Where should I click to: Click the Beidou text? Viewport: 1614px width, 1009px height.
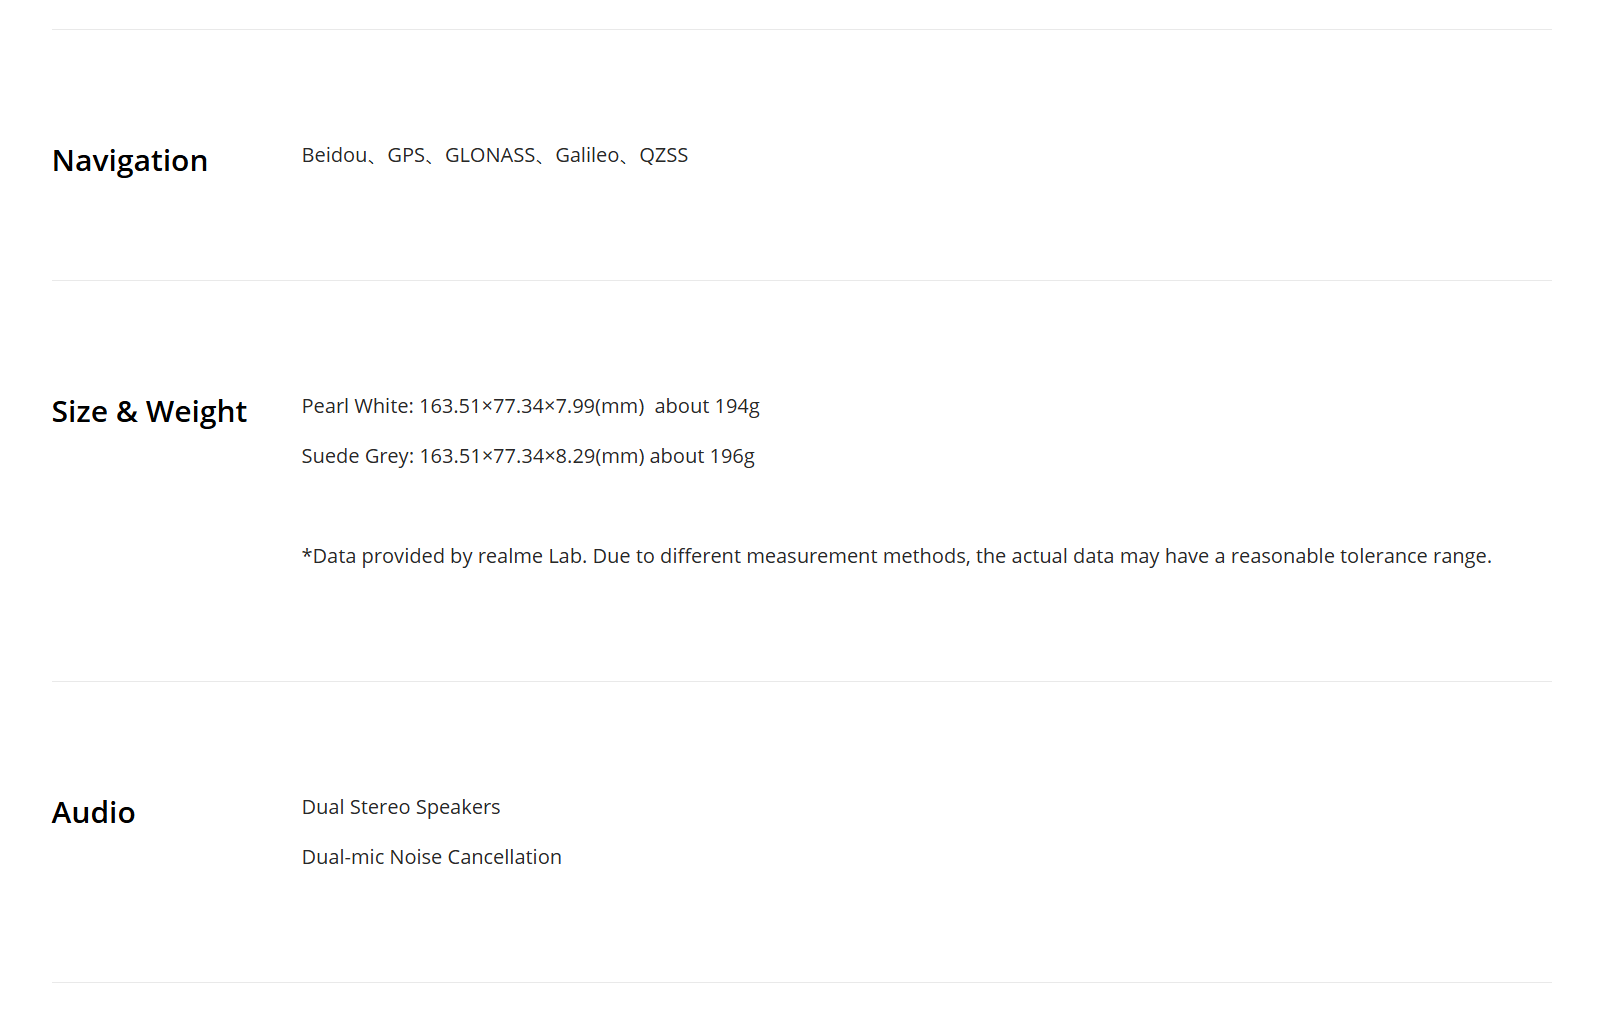coord(334,155)
